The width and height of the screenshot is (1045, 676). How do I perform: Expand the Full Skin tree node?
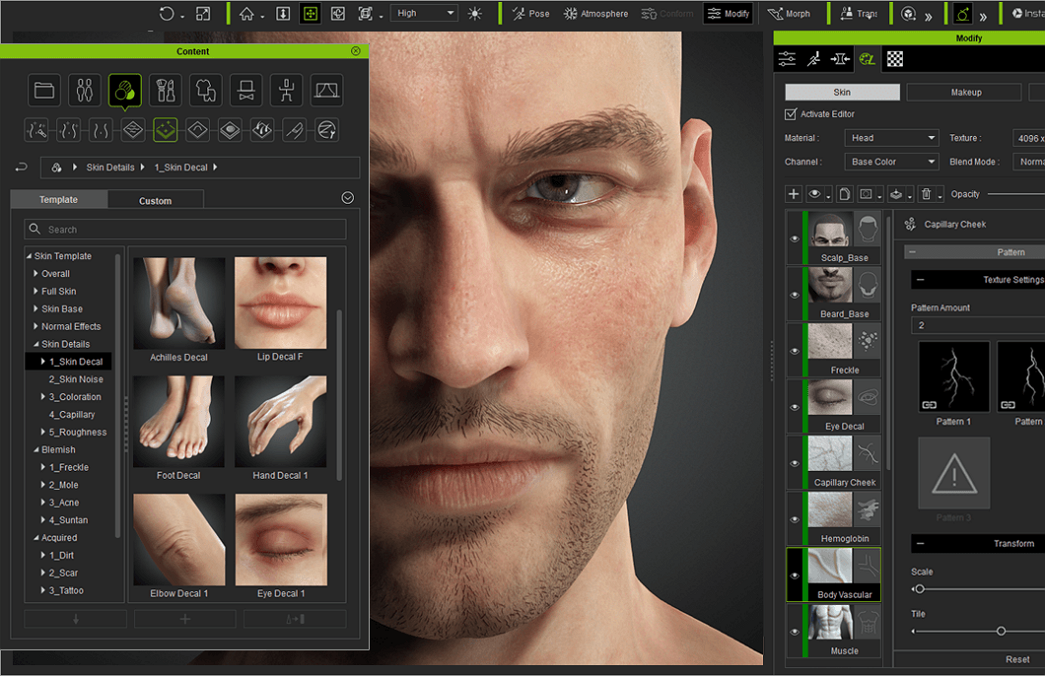point(35,291)
